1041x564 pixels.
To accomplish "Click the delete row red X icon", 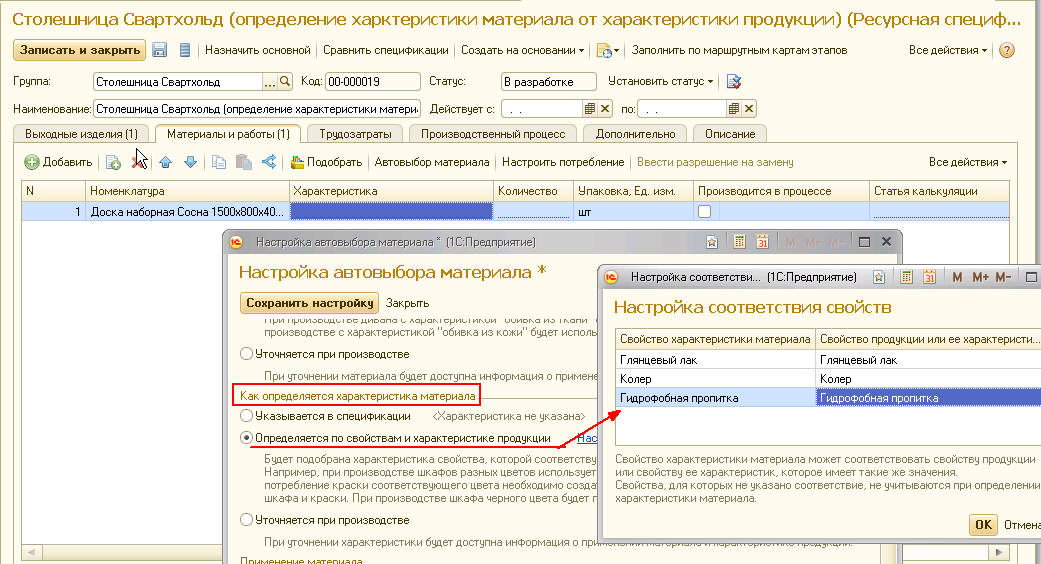I will [x=139, y=162].
